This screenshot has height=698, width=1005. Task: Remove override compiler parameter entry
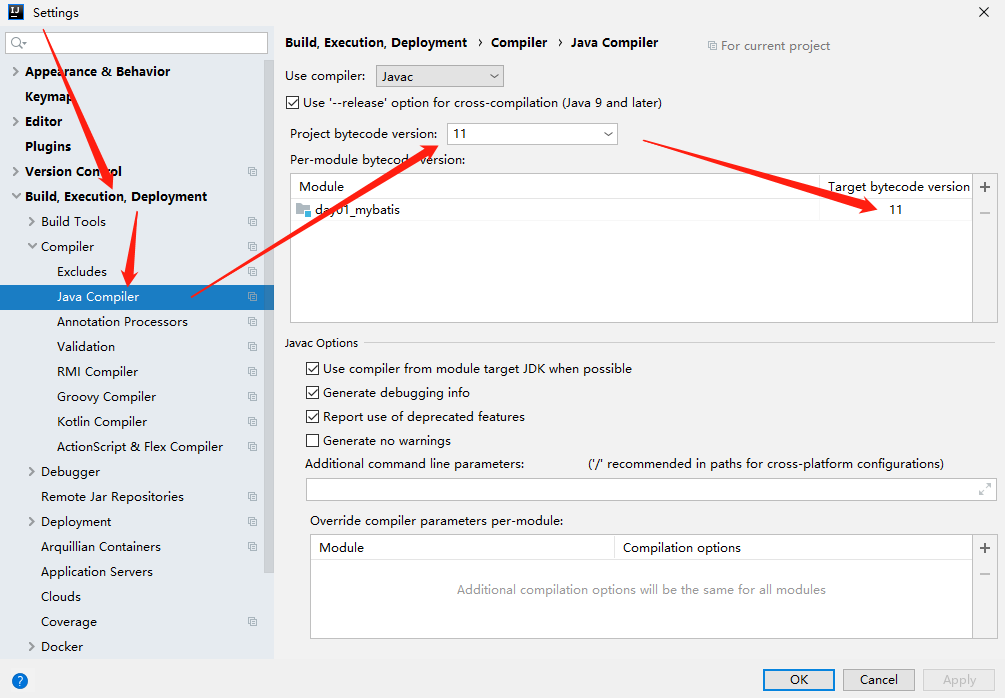[x=985, y=574]
